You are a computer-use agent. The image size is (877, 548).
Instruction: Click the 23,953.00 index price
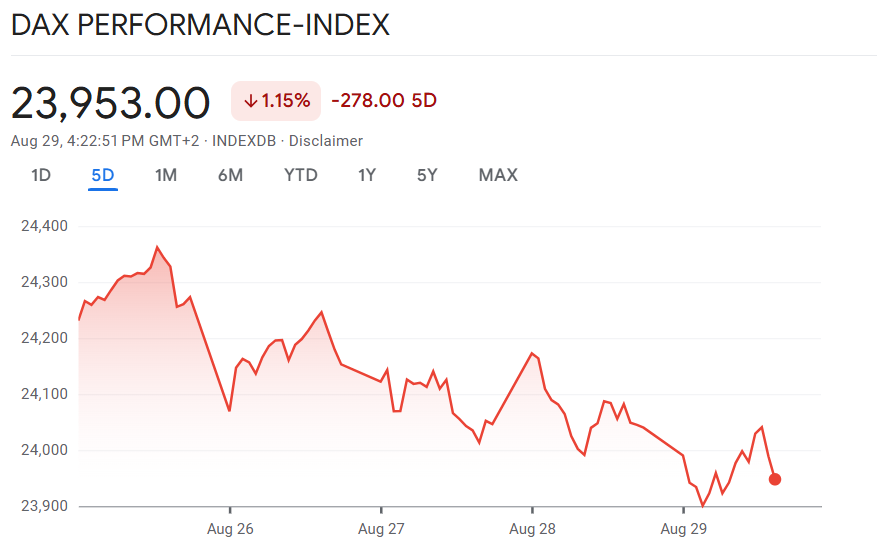(x=111, y=103)
